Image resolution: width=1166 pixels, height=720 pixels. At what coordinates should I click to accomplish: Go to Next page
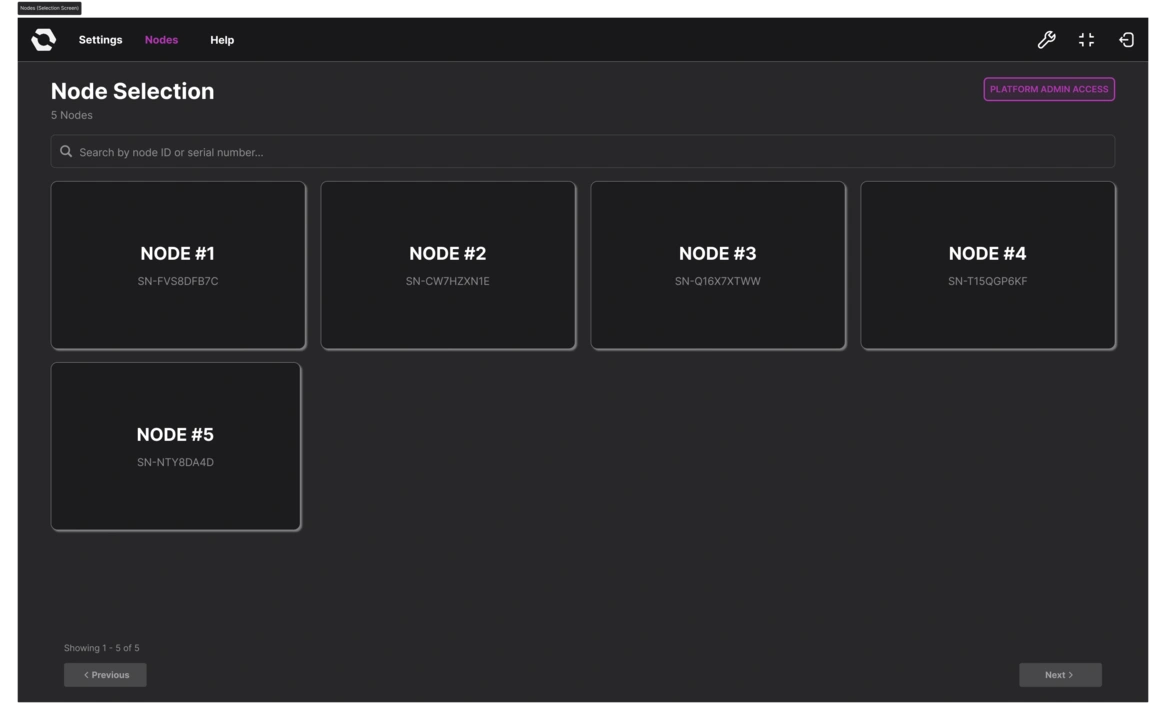tap(1060, 675)
